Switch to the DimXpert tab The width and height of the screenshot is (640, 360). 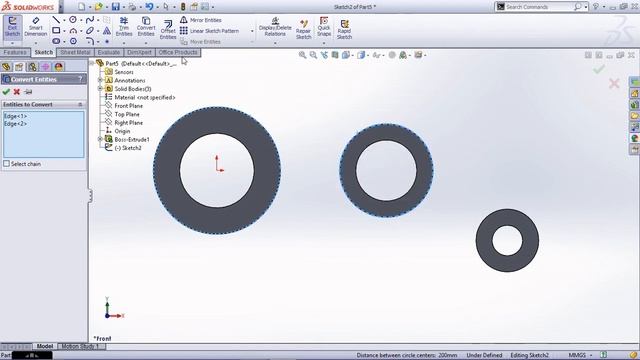click(139, 53)
